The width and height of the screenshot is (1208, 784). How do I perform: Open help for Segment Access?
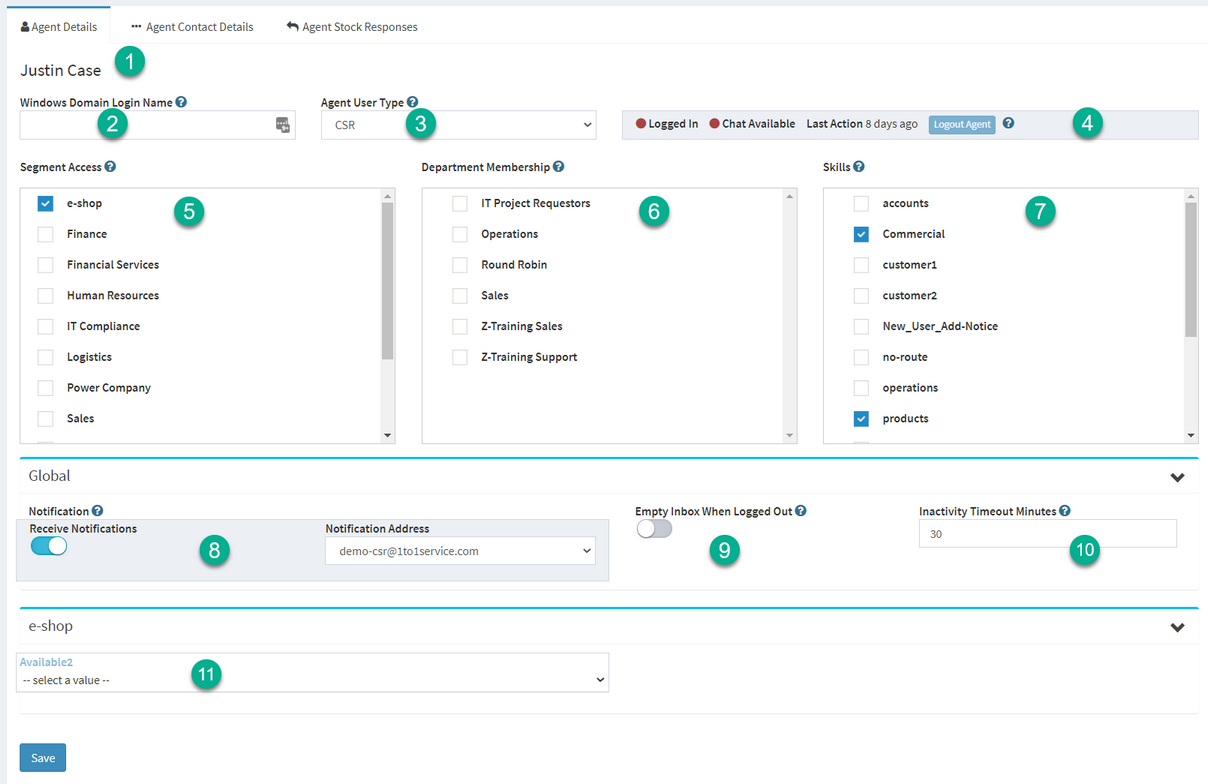point(110,167)
